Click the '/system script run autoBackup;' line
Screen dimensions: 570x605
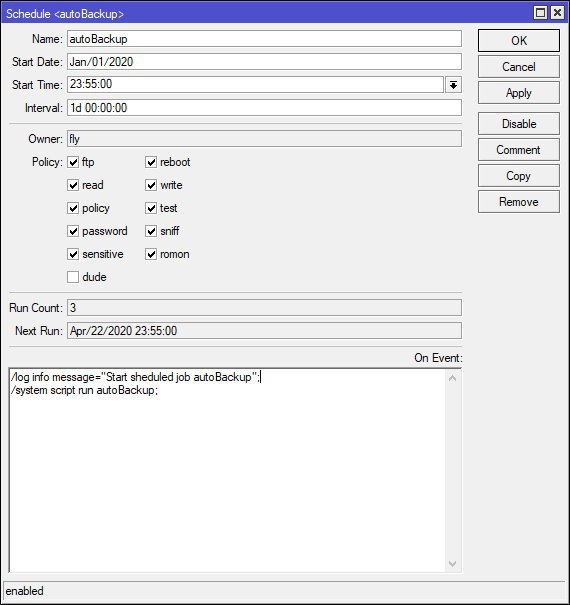85,390
